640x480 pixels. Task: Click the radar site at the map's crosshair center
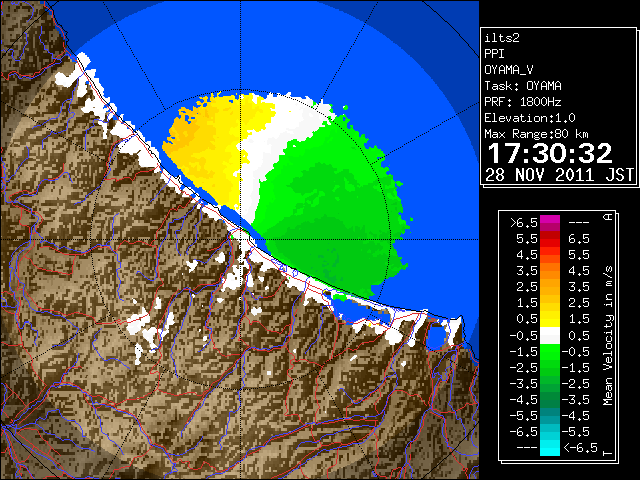pos(241,239)
